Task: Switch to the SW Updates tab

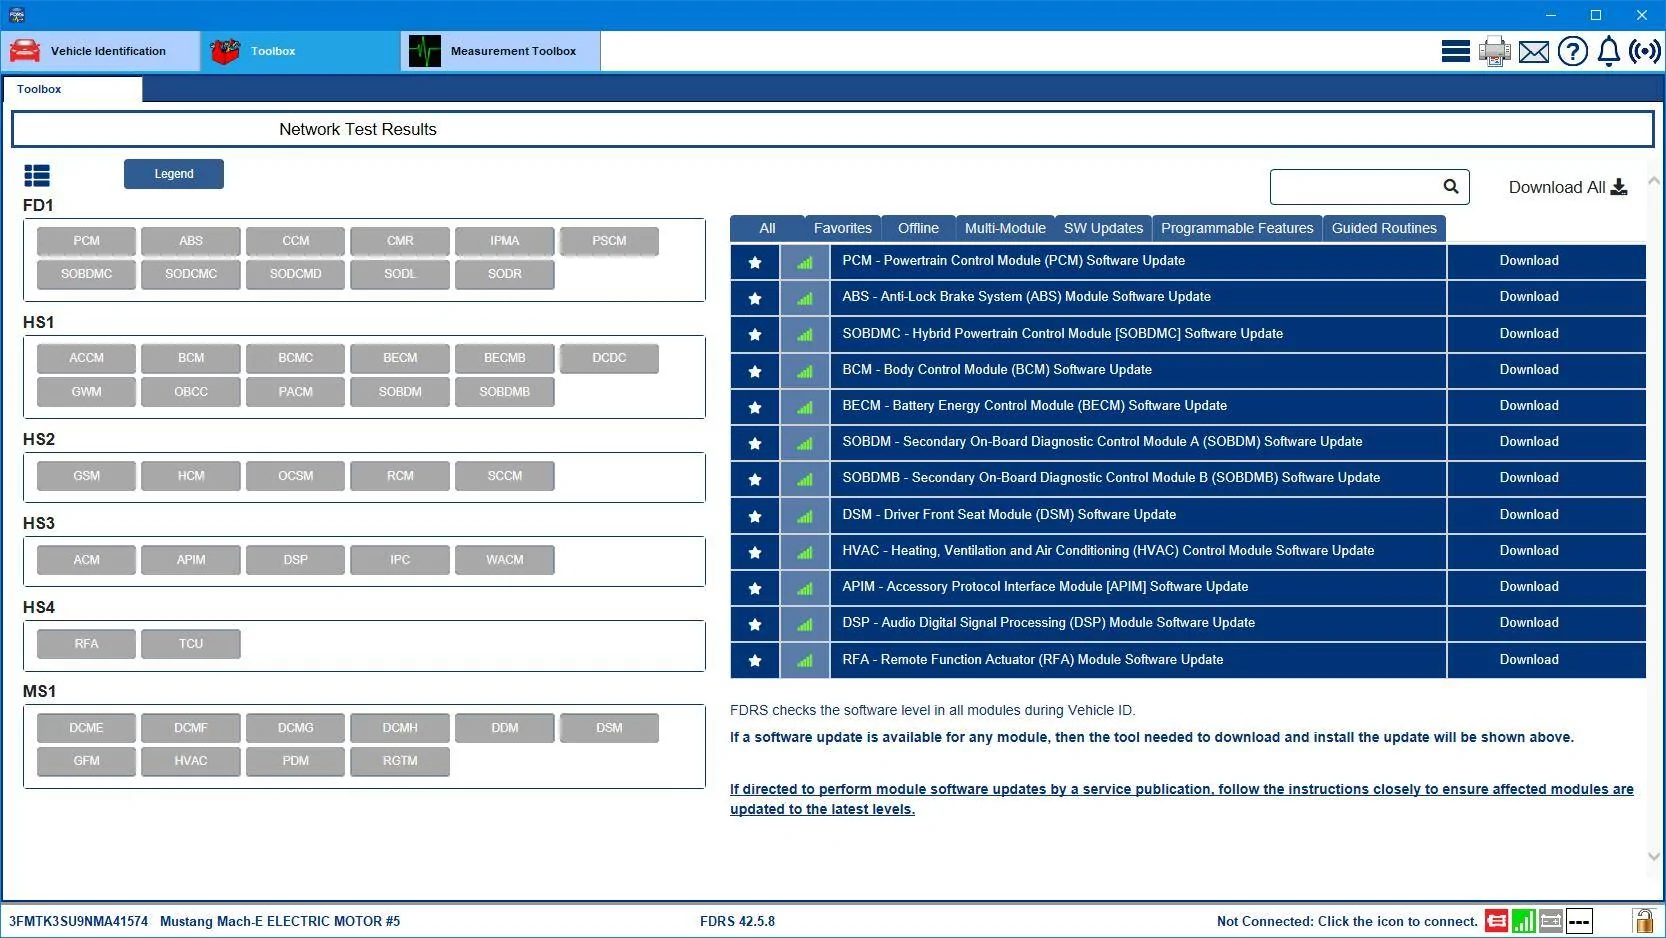Action: 1103,228
